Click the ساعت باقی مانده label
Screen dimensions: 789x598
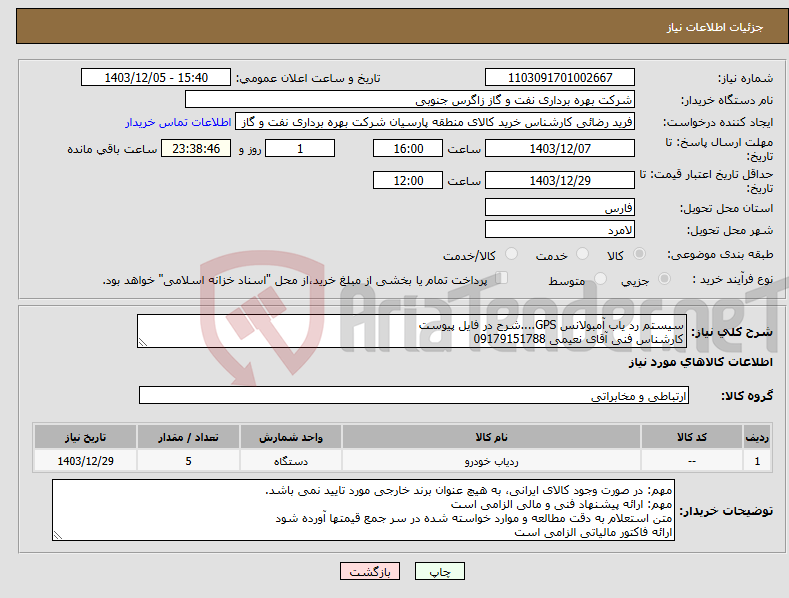pyautogui.click(x=112, y=150)
